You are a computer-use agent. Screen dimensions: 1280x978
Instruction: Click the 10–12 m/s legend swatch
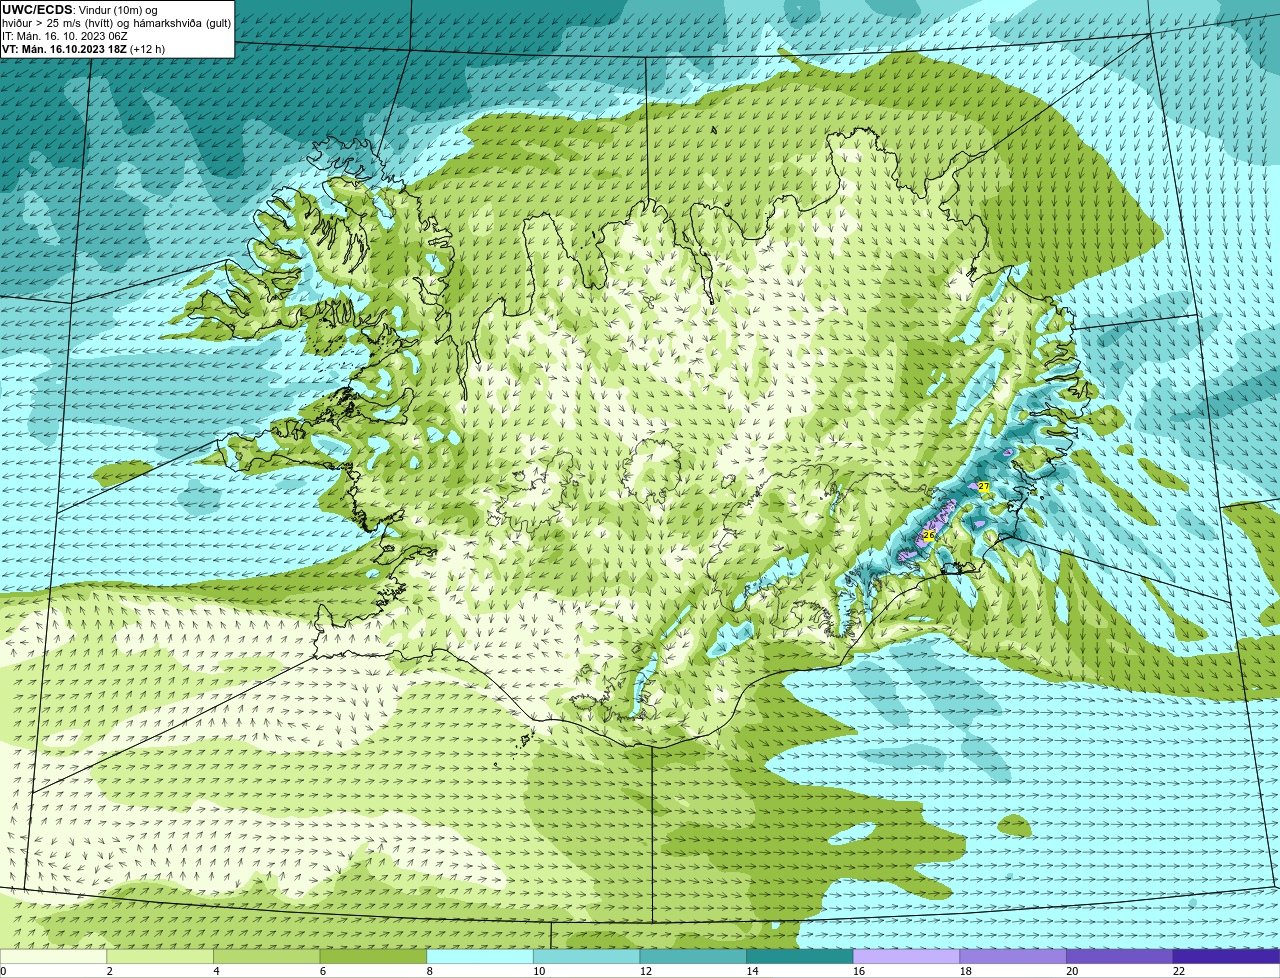[x=586, y=956]
